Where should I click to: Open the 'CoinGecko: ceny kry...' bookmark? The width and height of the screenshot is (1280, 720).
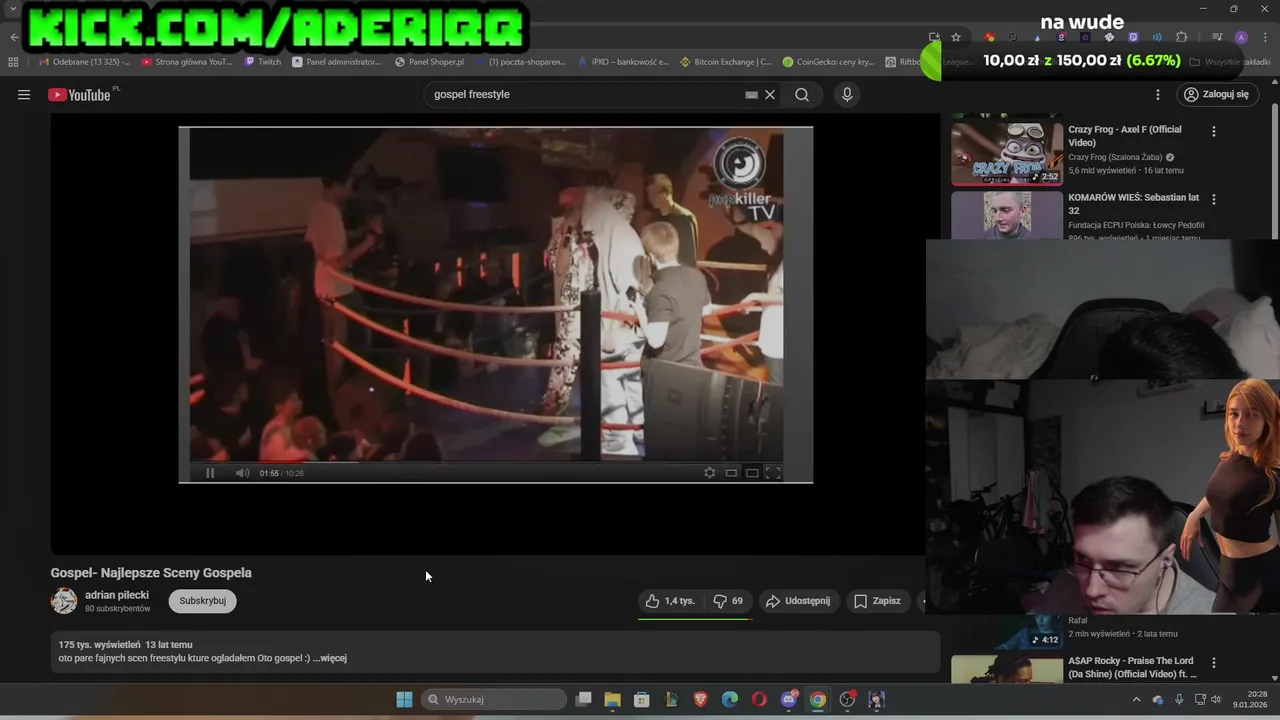(x=828, y=62)
